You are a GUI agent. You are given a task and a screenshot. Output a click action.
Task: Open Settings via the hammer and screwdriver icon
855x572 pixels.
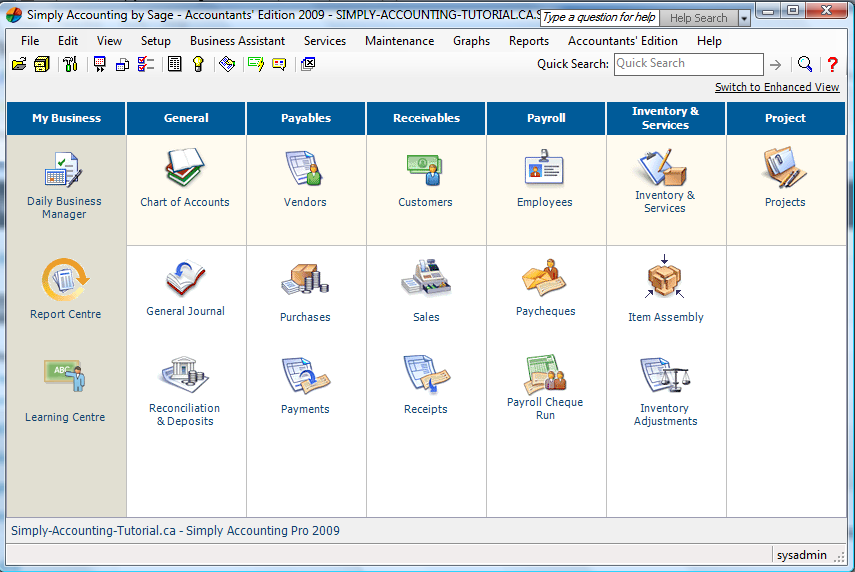(x=70, y=64)
